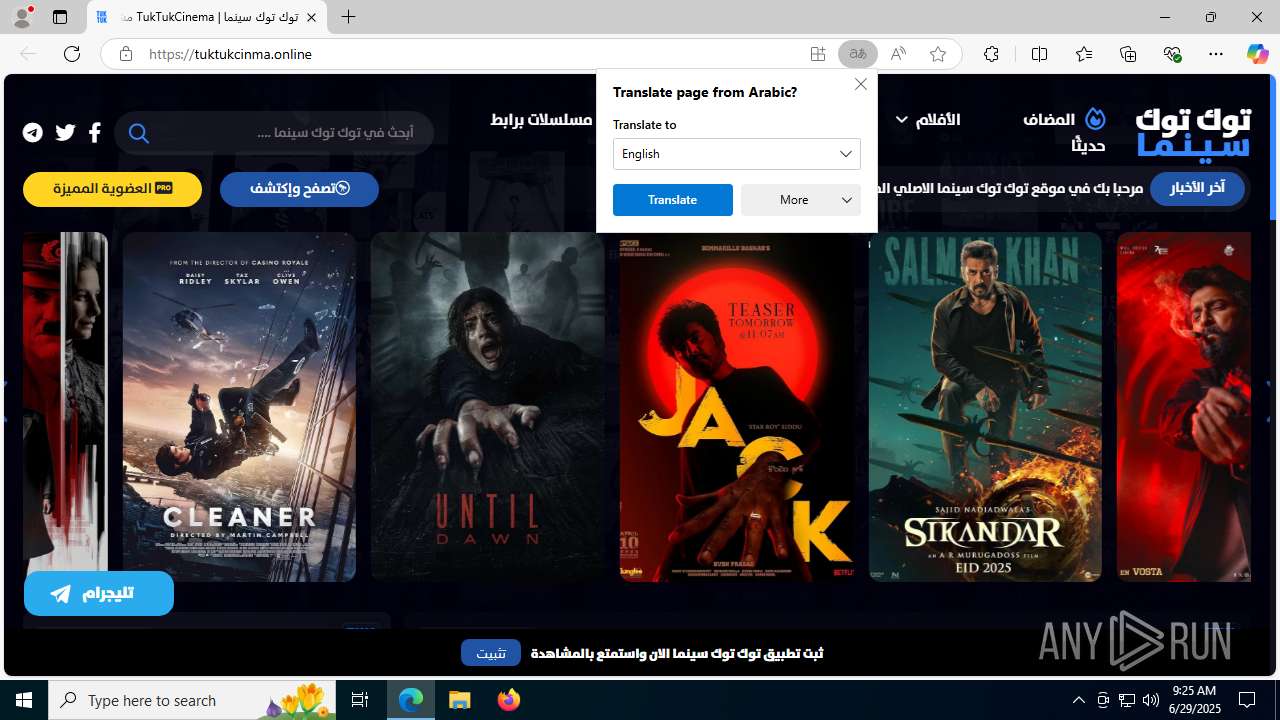
Task: Click the العضوية المميزة PRO button
Action: (x=112, y=189)
